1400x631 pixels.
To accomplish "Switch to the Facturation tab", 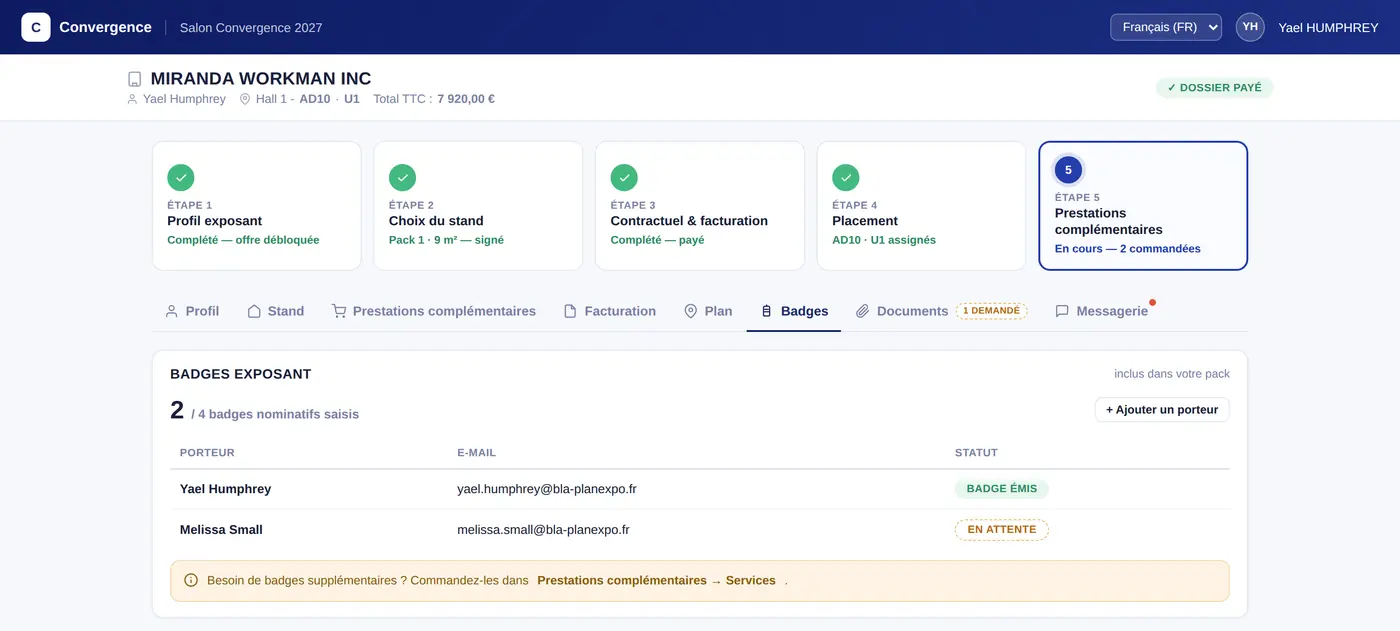I will click(610, 311).
